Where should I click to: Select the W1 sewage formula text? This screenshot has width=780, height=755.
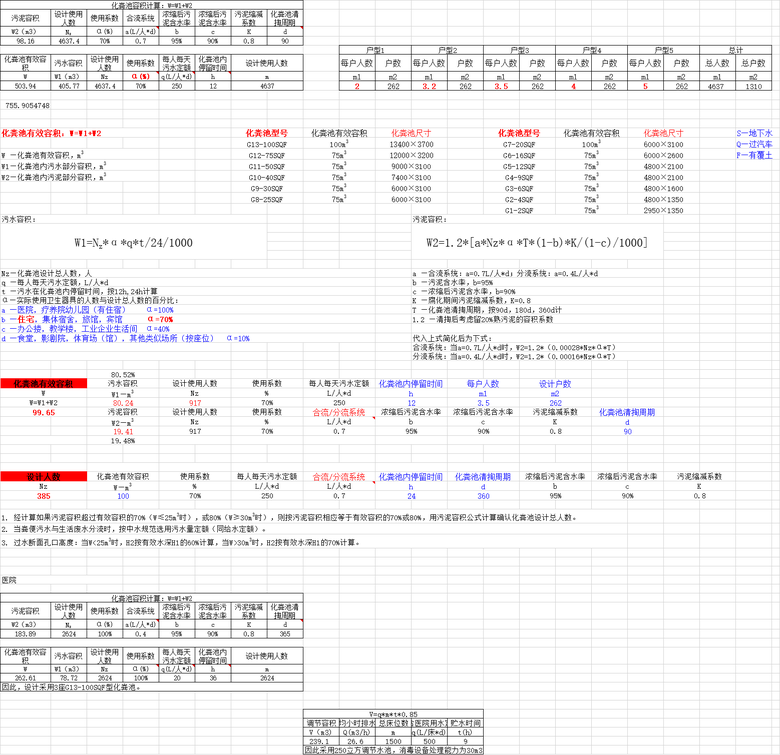pos(133,243)
